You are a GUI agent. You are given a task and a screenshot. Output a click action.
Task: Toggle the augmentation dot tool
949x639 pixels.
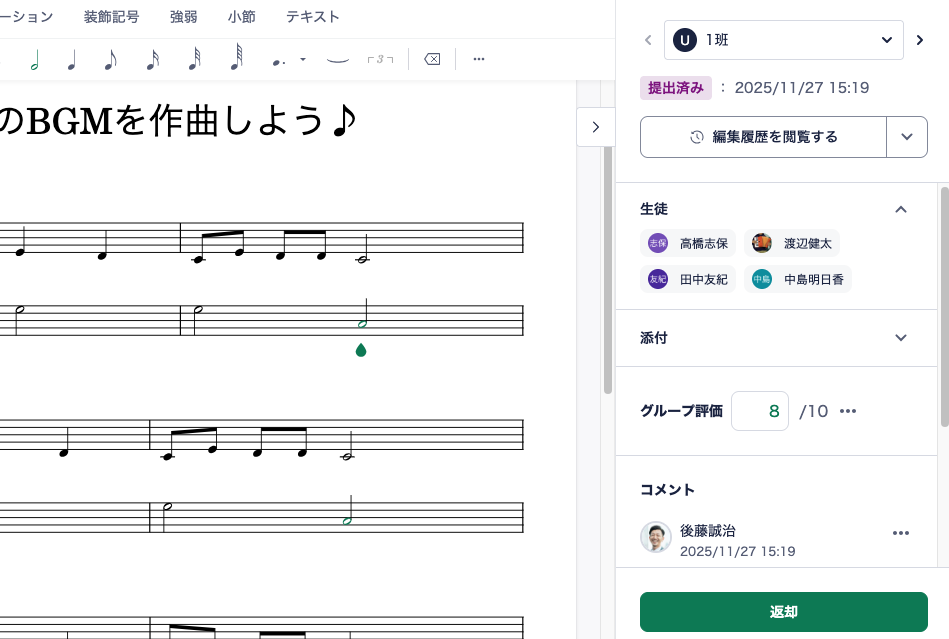click(x=277, y=60)
